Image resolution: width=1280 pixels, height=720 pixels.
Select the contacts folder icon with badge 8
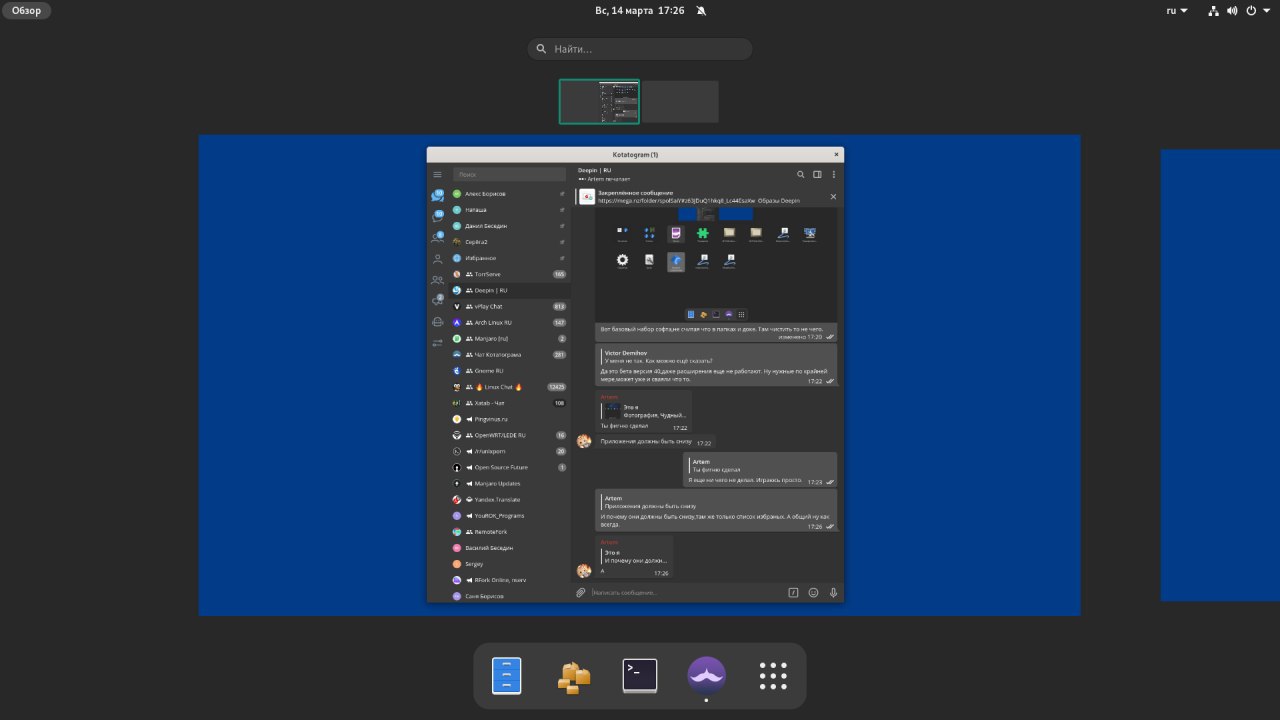(438, 237)
